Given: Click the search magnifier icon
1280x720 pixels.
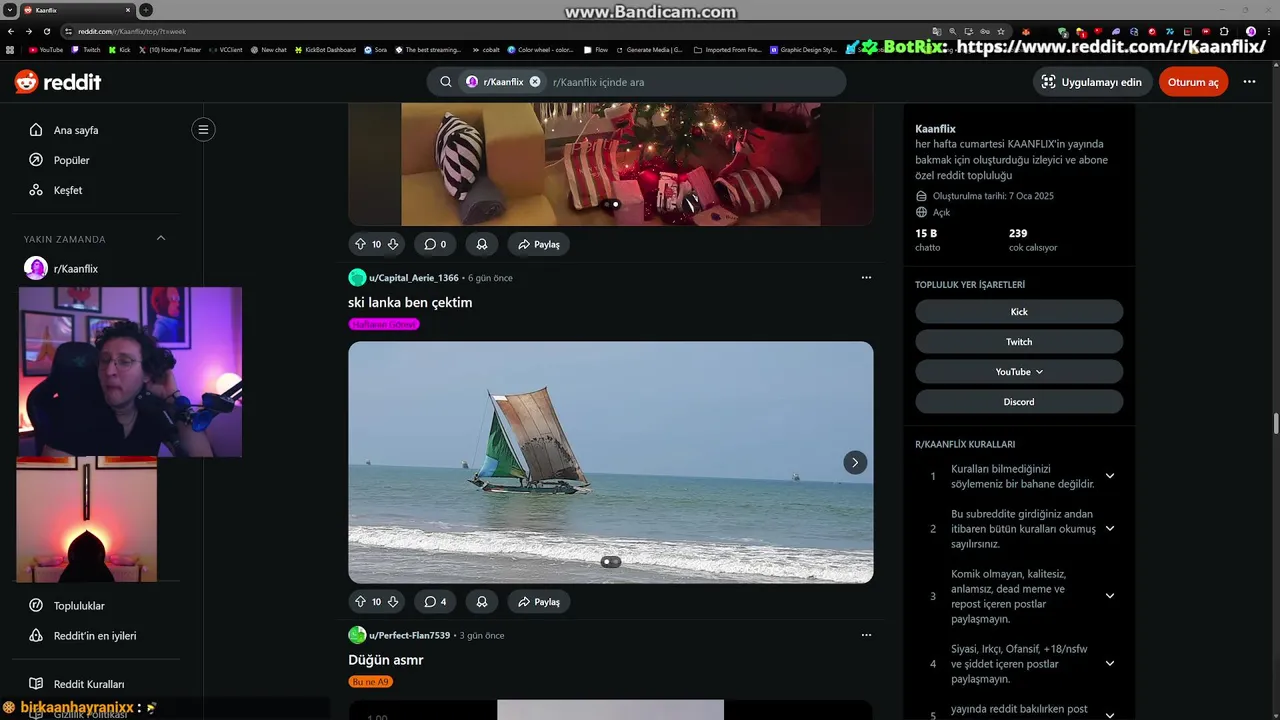Looking at the screenshot, I should coord(446,82).
